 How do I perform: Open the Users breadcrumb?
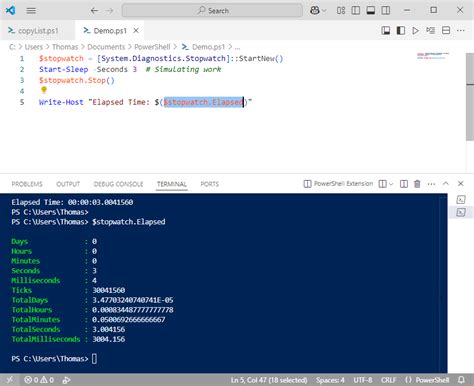[34, 47]
